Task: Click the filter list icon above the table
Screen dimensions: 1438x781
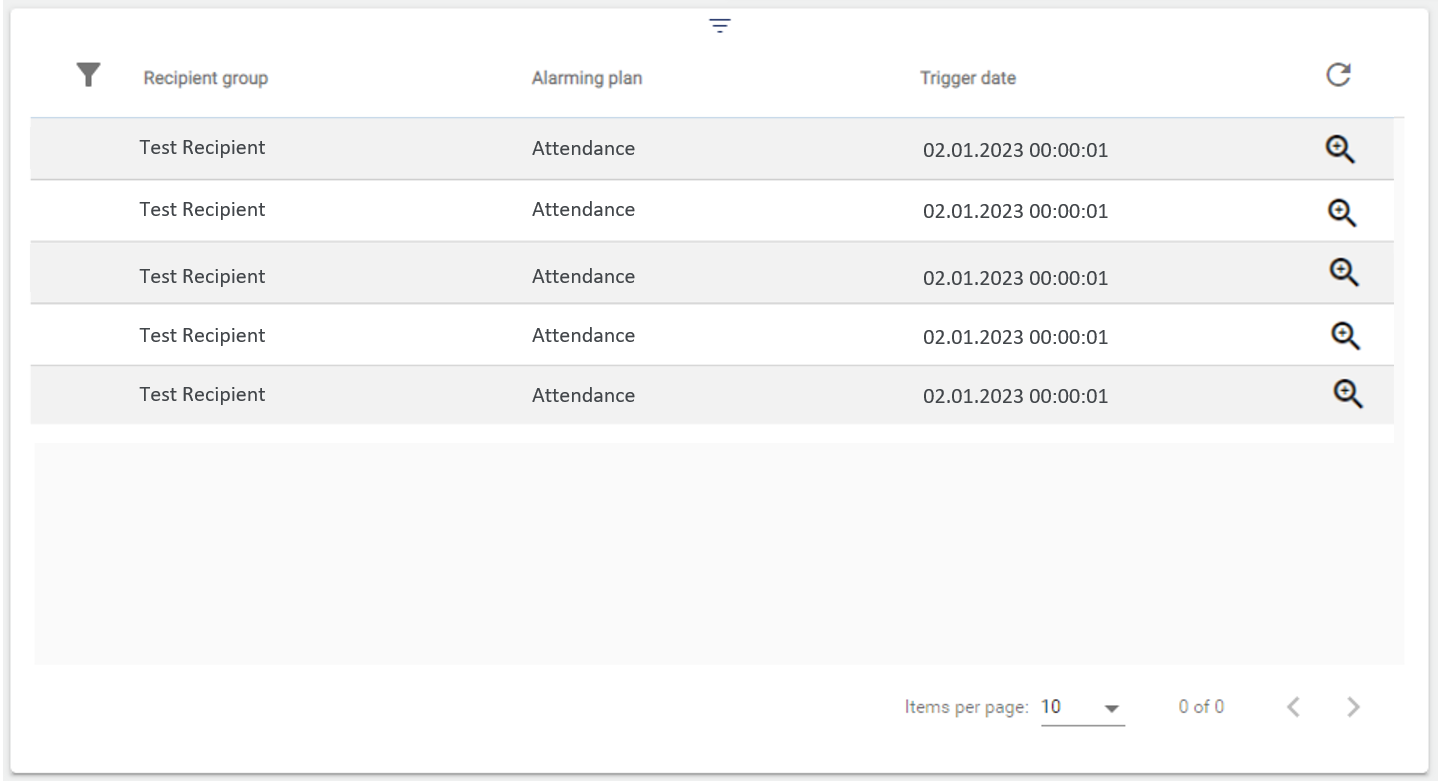Action: 719,27
